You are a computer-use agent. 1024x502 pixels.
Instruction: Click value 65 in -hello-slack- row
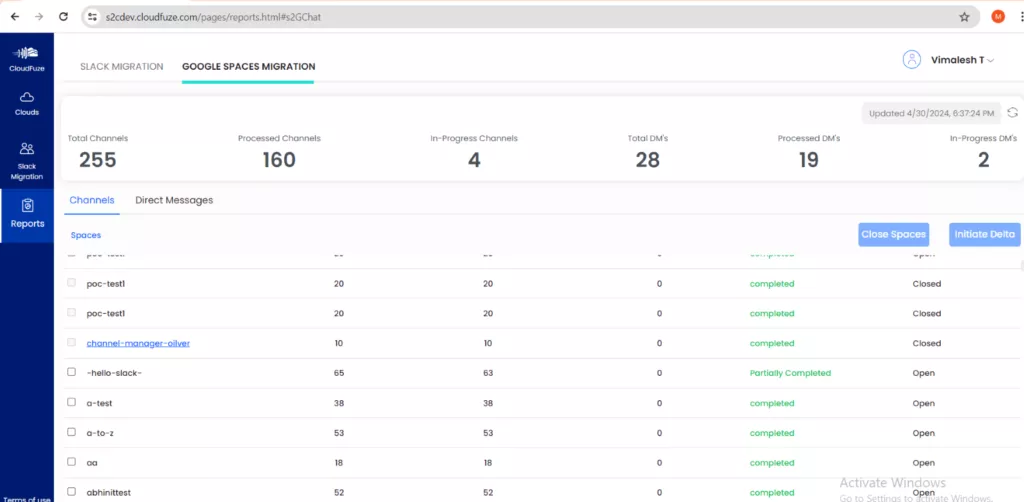pos(339,373)
